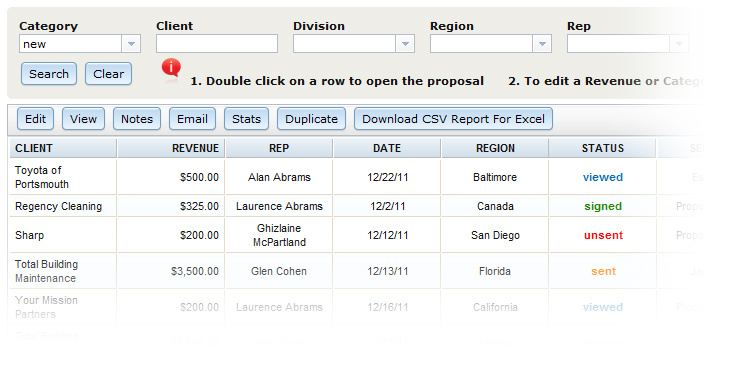Show proposal Stats

coord(246,119)
